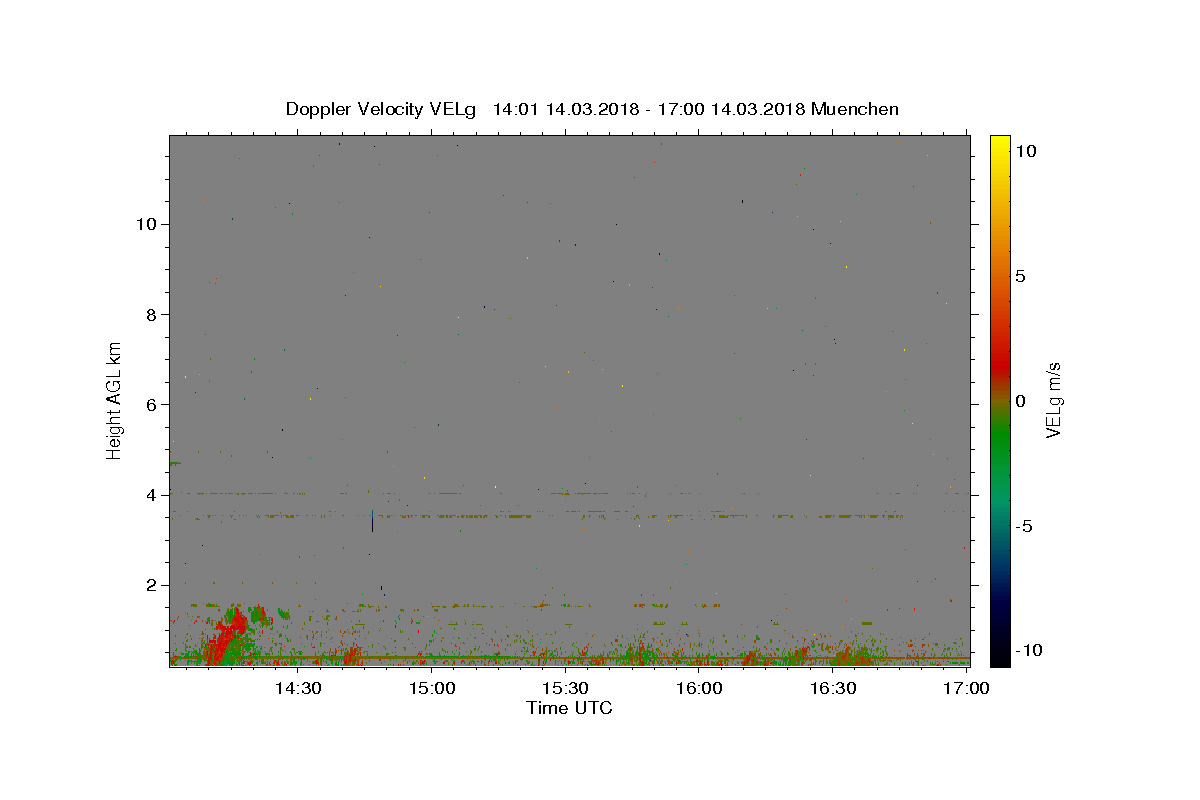Click the 16:30 time tick label

point(832,688)
